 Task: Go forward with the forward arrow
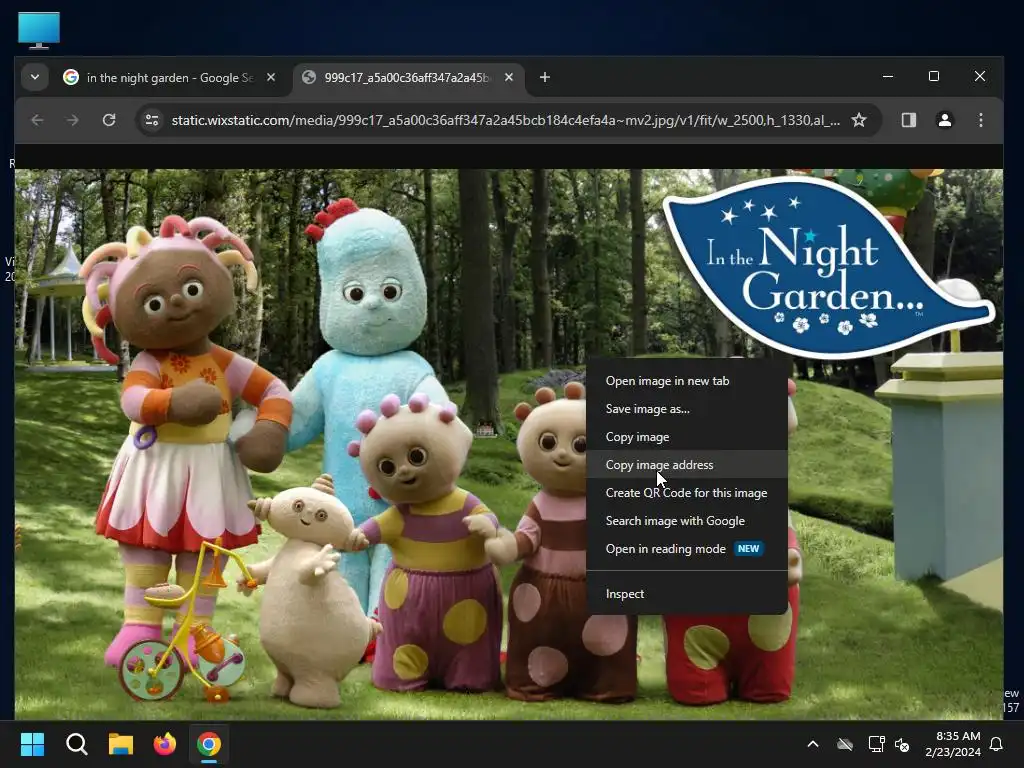(72, 120)
